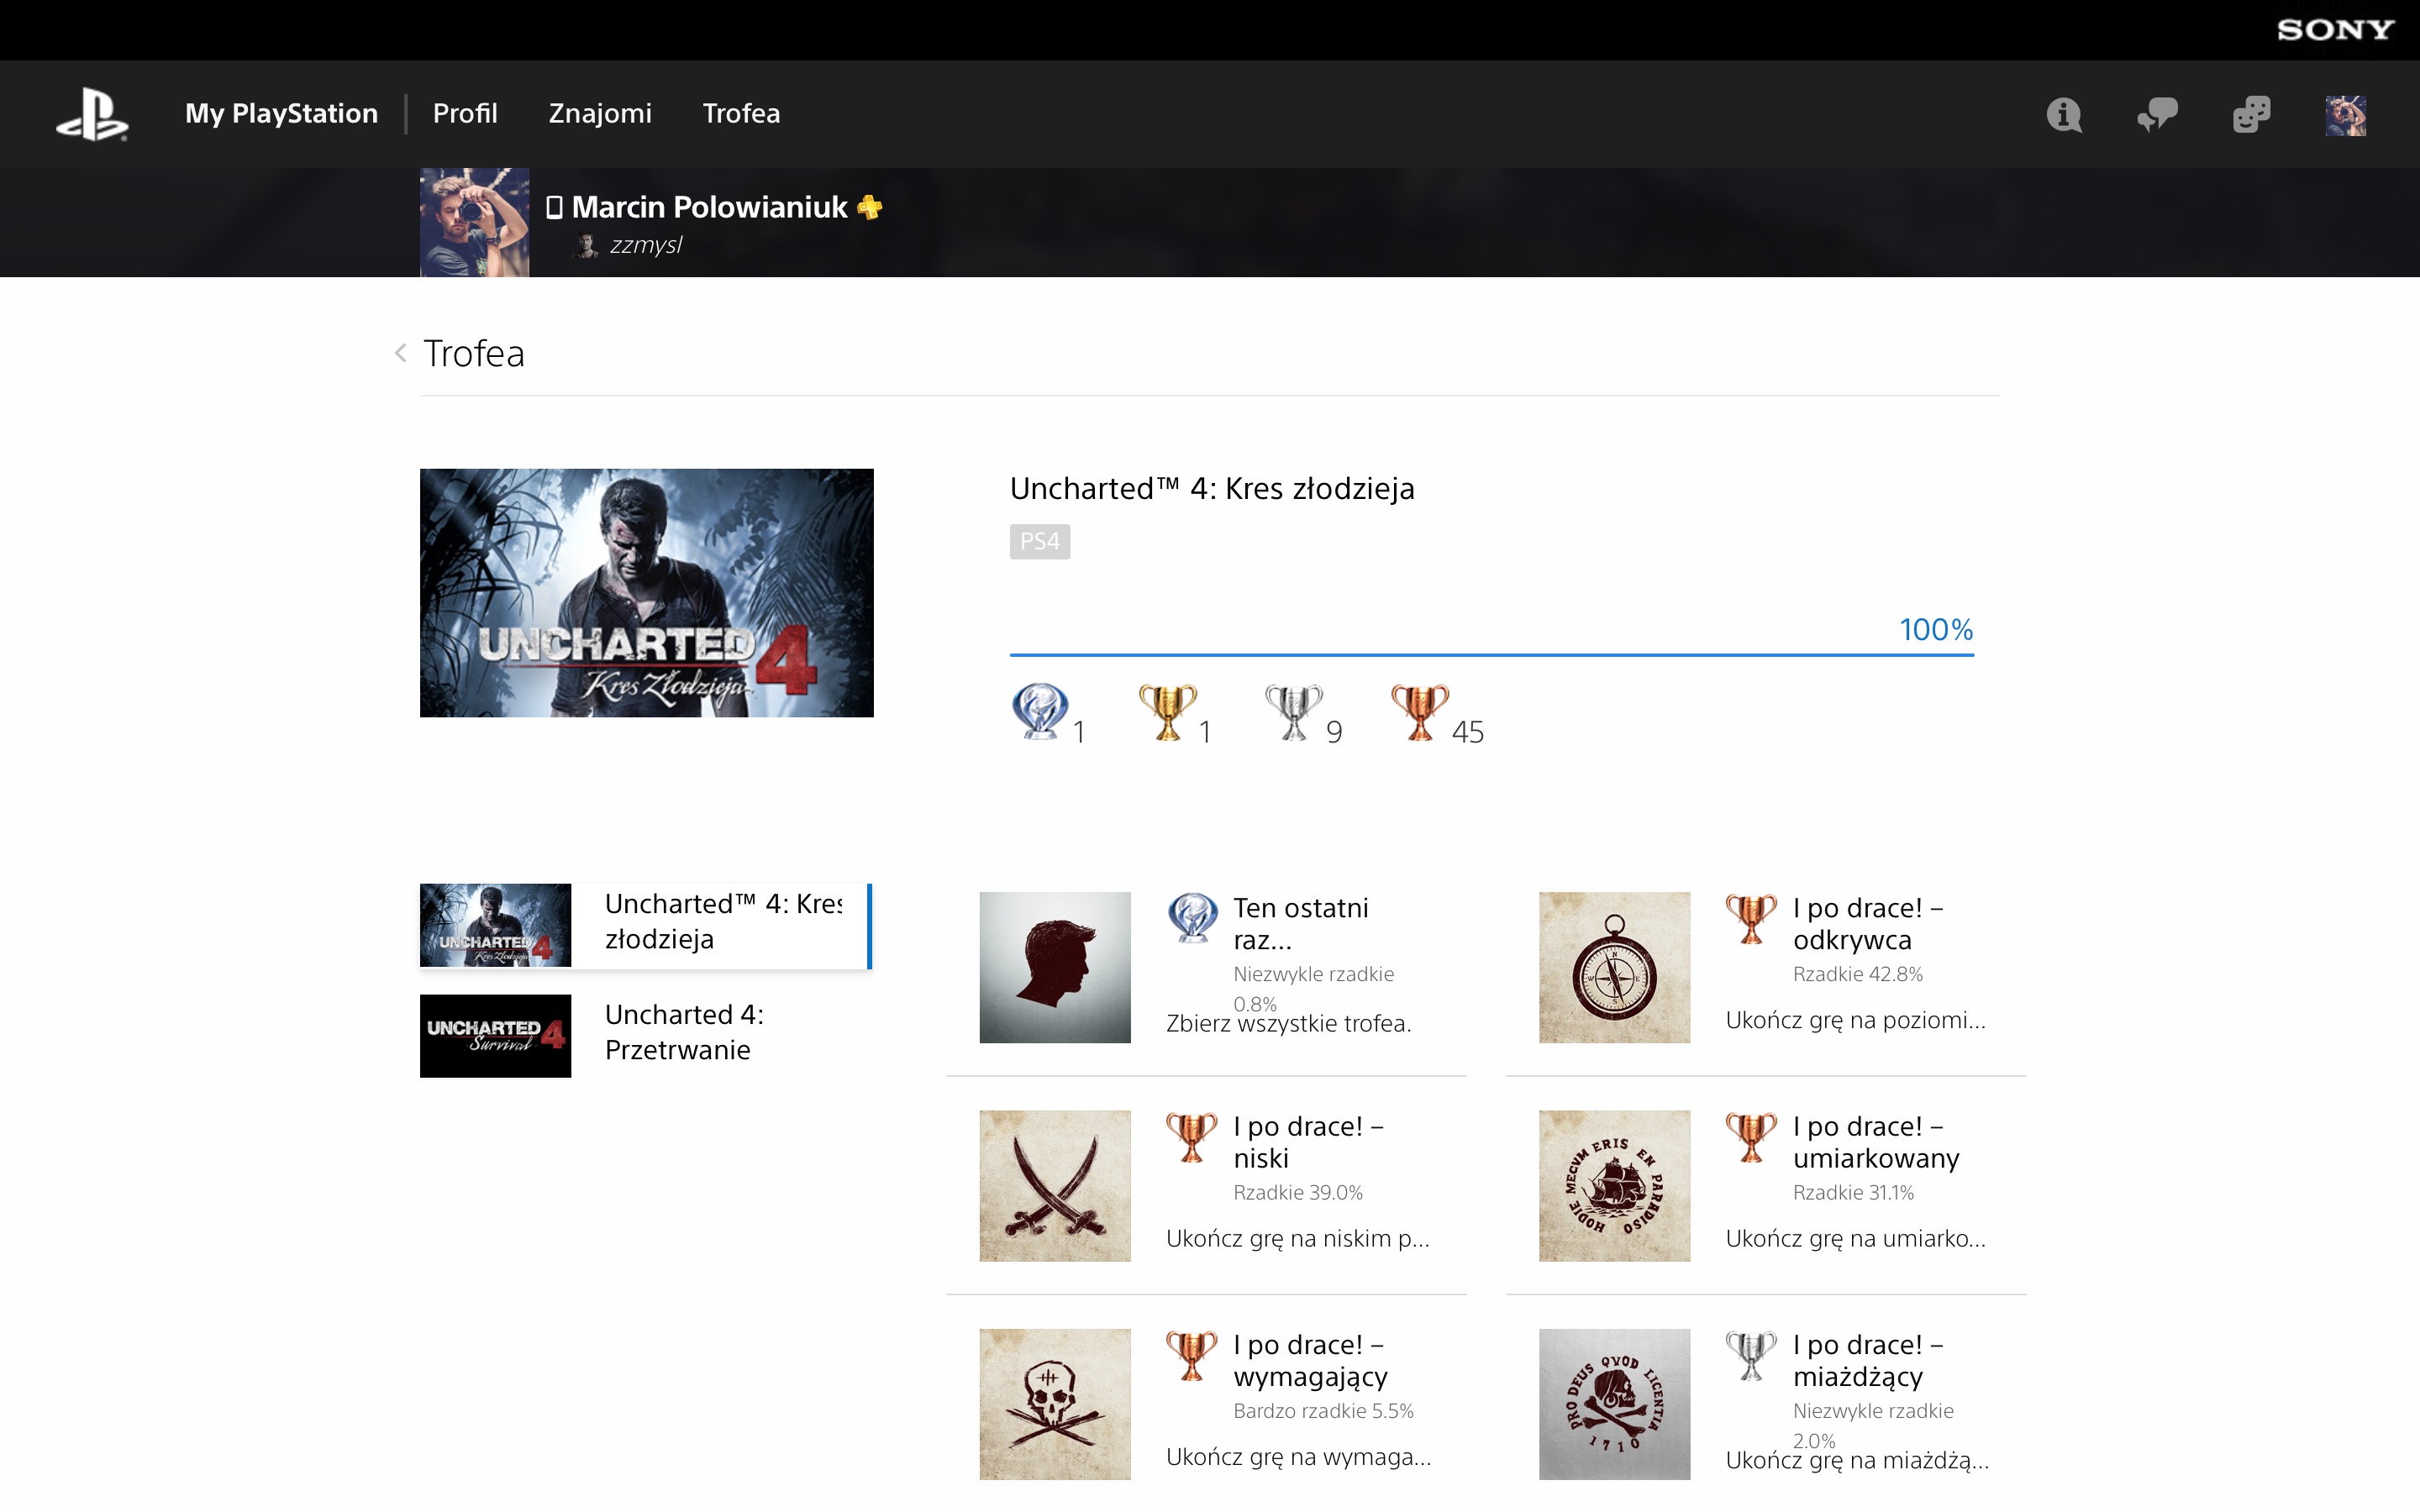Screen dimensions: 2420x1512
Task: Open the Trofea menu item
Action: tap(741, 113)
